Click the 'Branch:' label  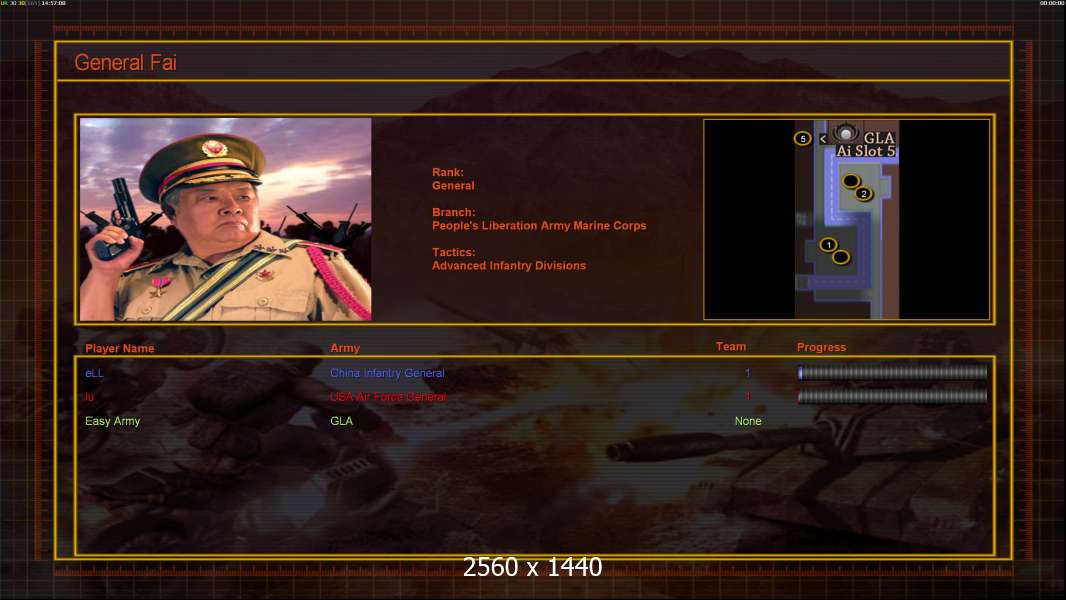[453, 212]
